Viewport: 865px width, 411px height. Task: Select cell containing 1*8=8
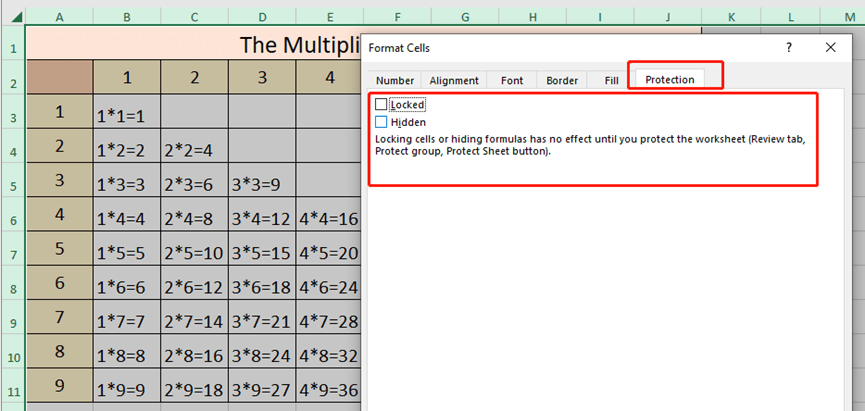pyautogui.click(x=127, y=351)
